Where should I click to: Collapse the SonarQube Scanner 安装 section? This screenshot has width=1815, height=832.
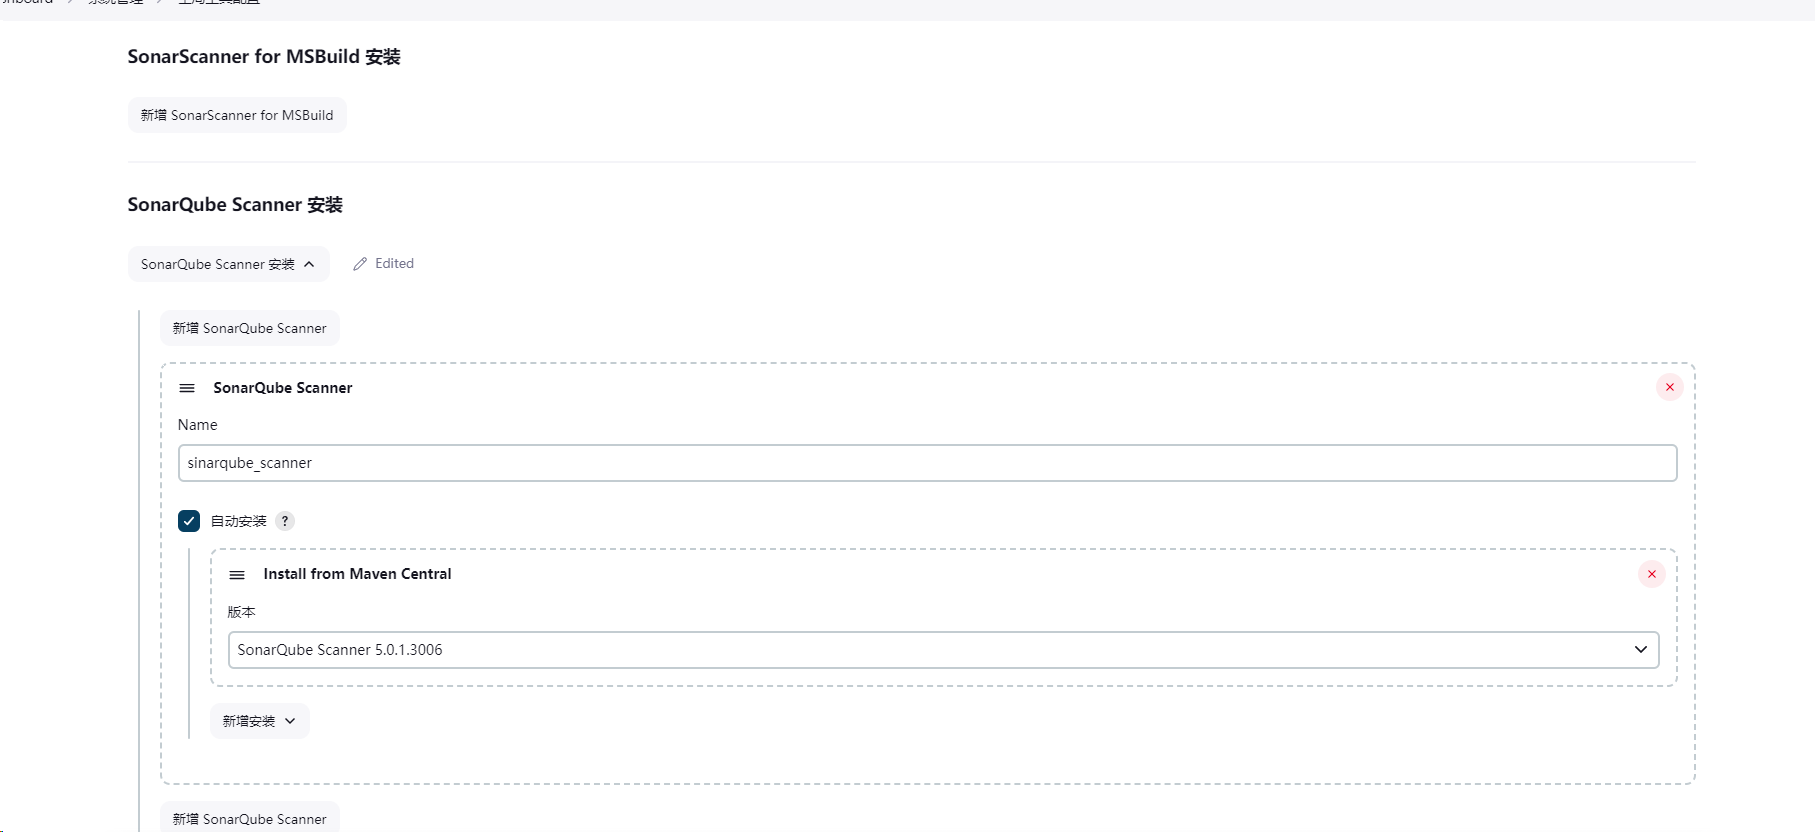[228, 264]
